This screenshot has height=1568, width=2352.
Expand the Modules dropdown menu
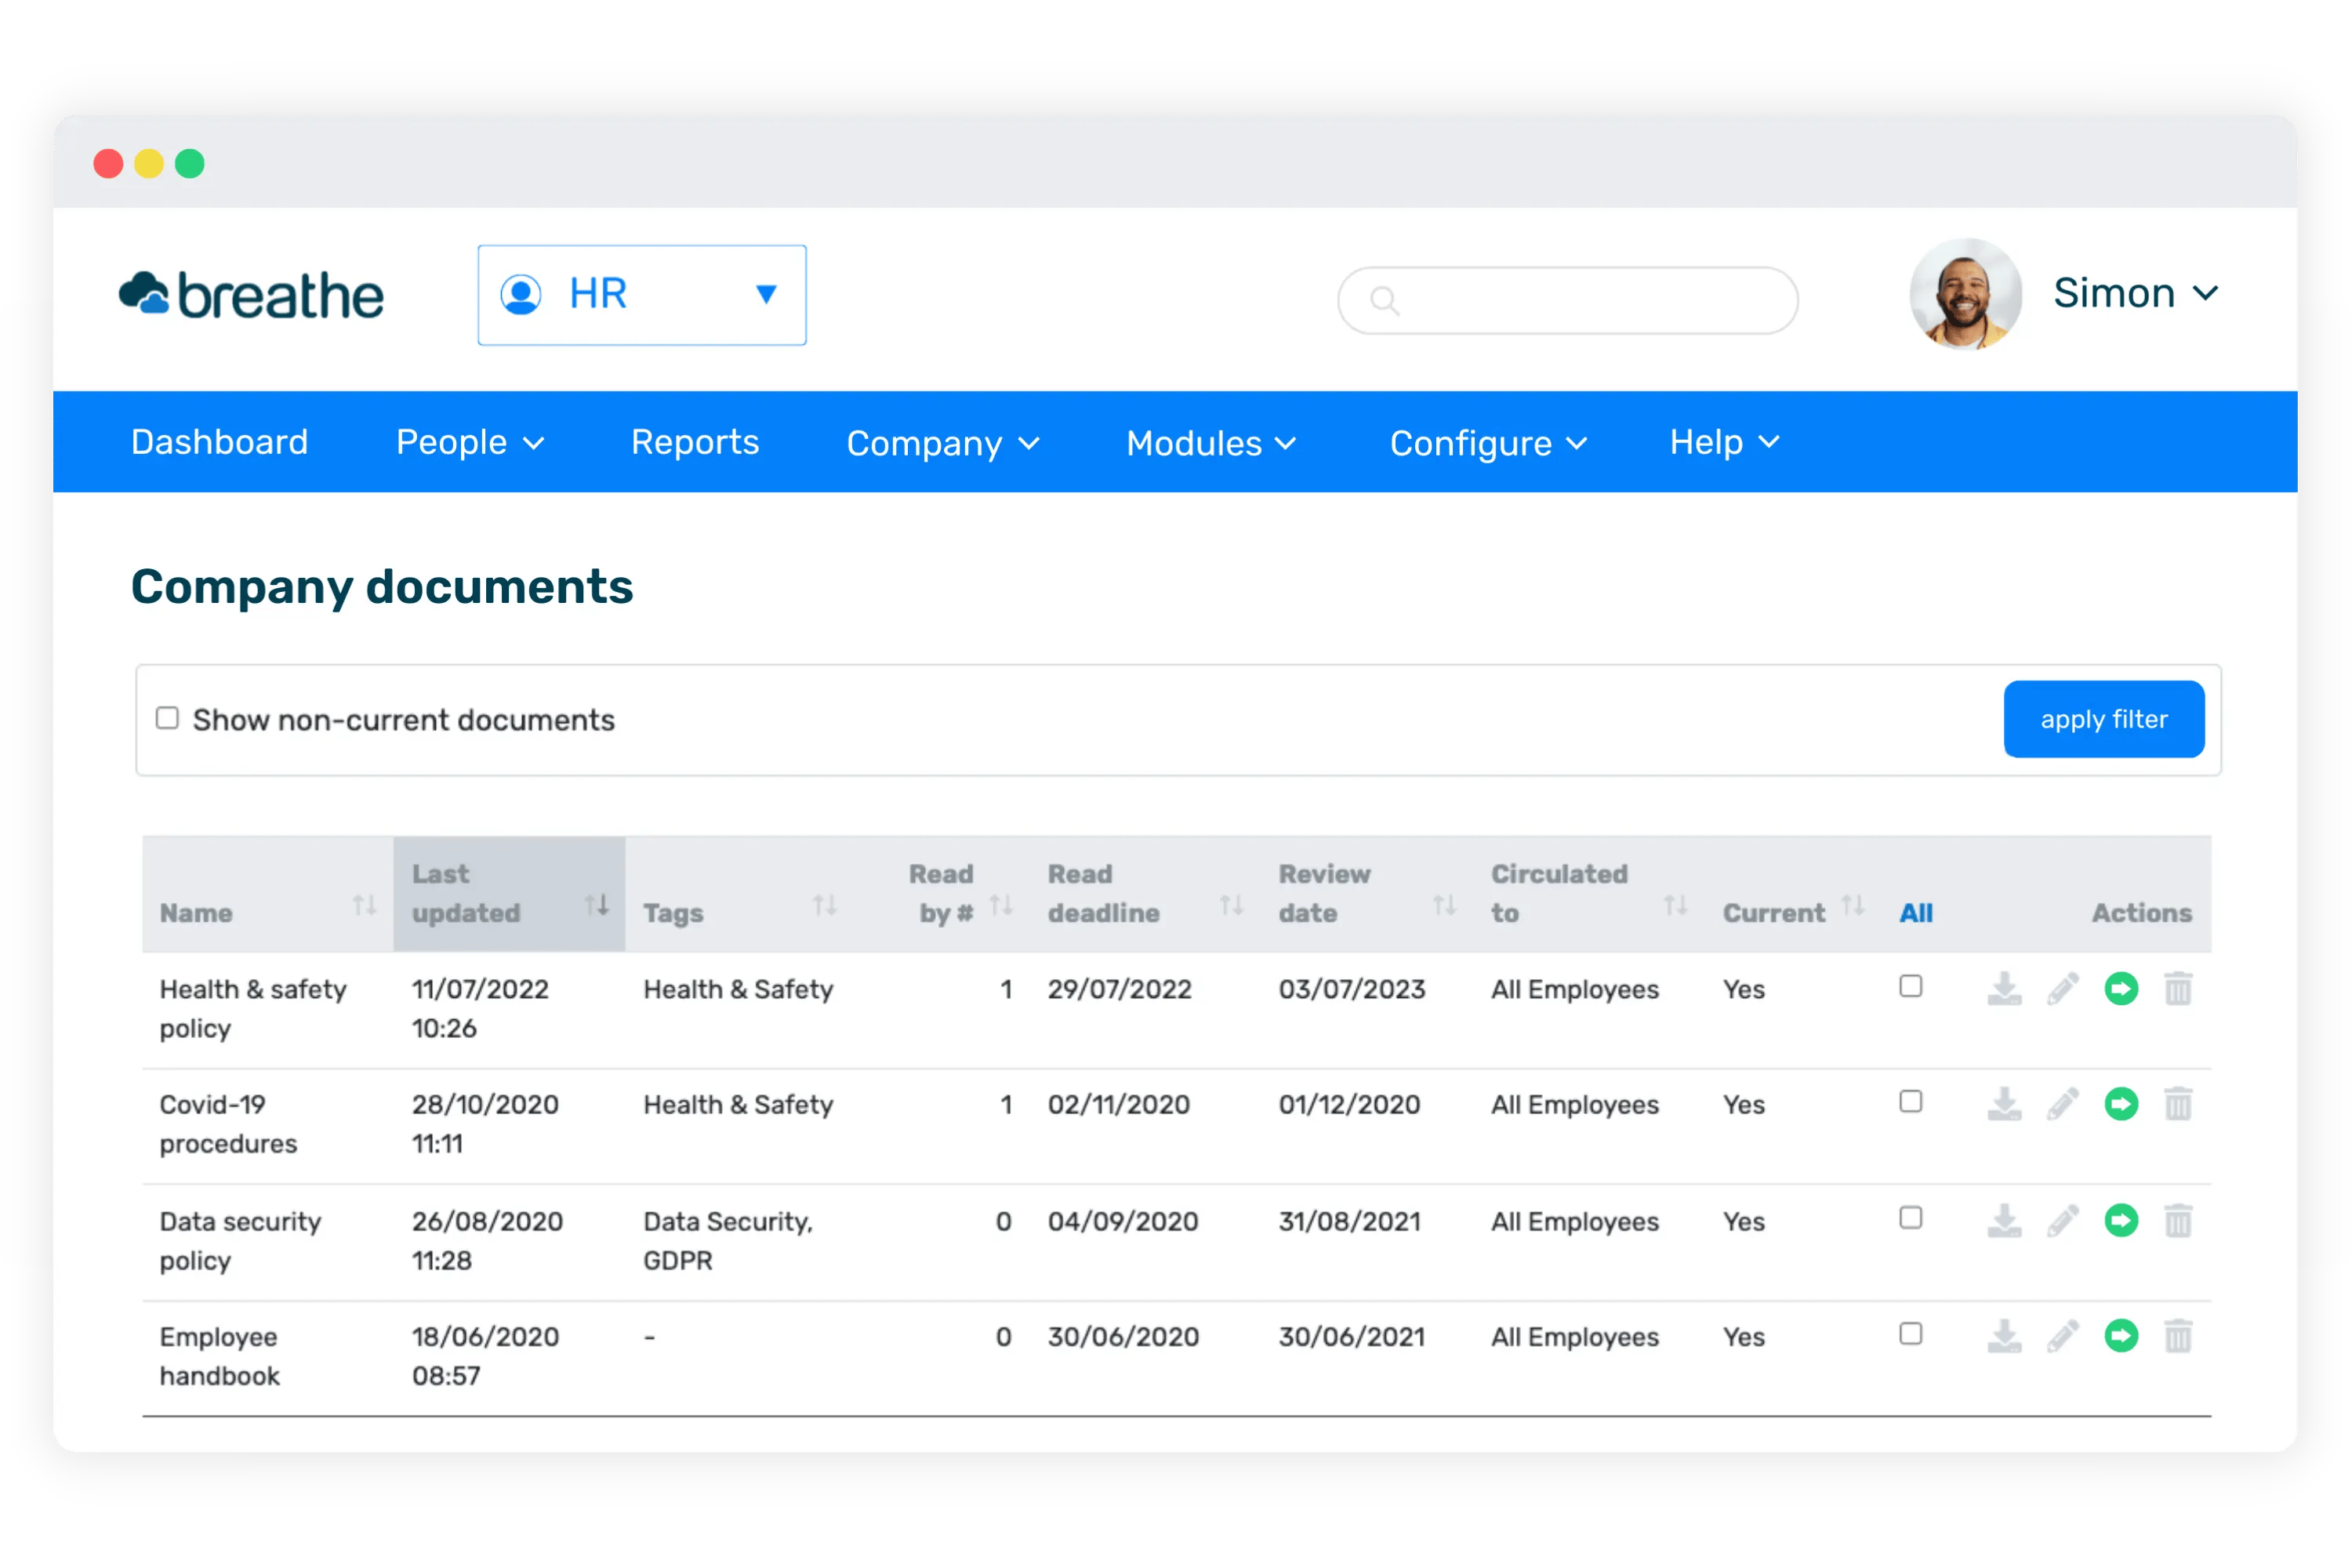(x=1210, y=443)
